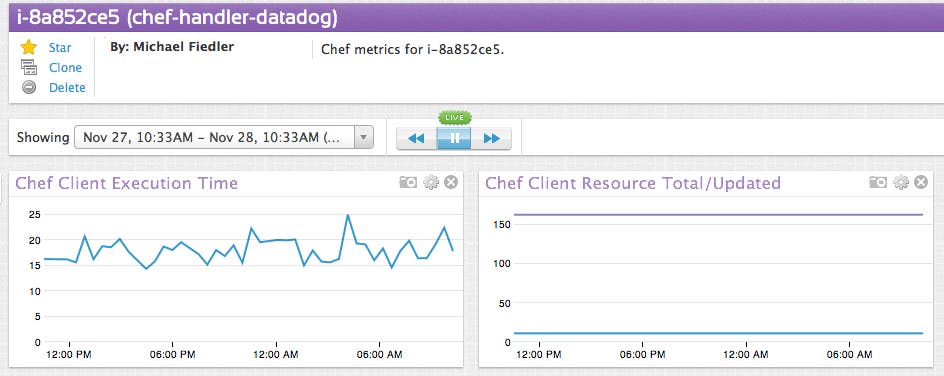Close the Chef Client Execution Time graph
944x376 pixels.
point(451,182)
